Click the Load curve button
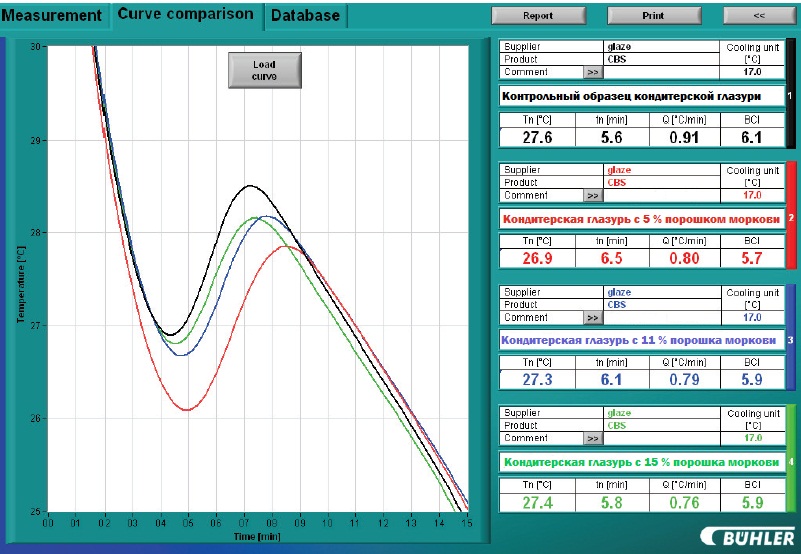Image resolution: width=801 pixels, height=554 pixels. pyautogui.click(x=264, y=70)
